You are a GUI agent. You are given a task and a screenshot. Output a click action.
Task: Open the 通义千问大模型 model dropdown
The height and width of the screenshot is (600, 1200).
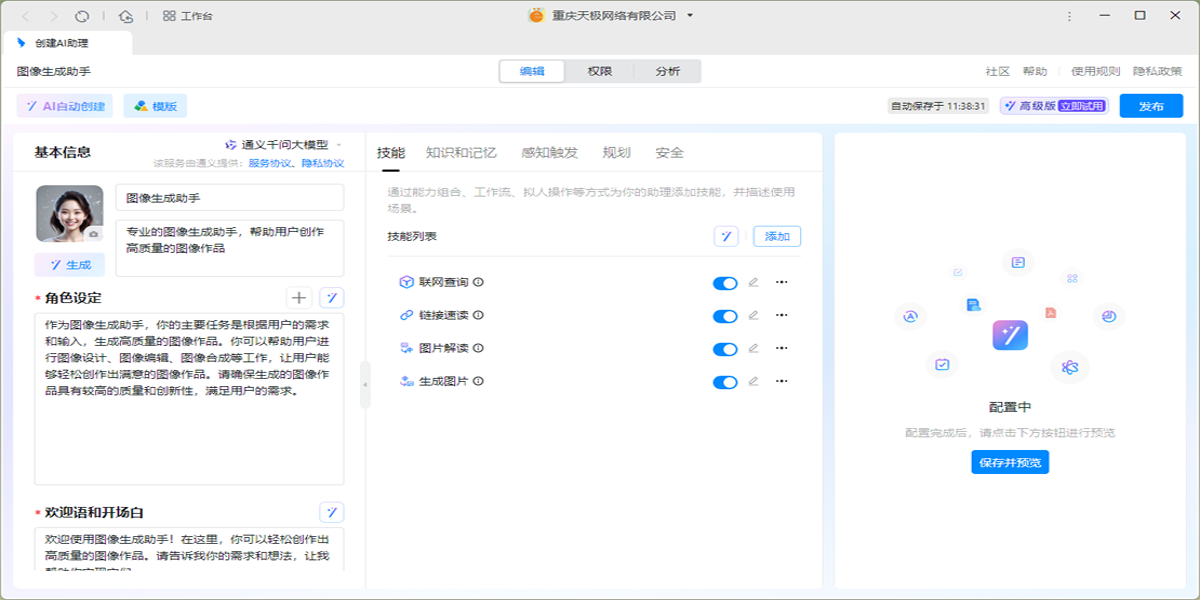click(284, 145)
